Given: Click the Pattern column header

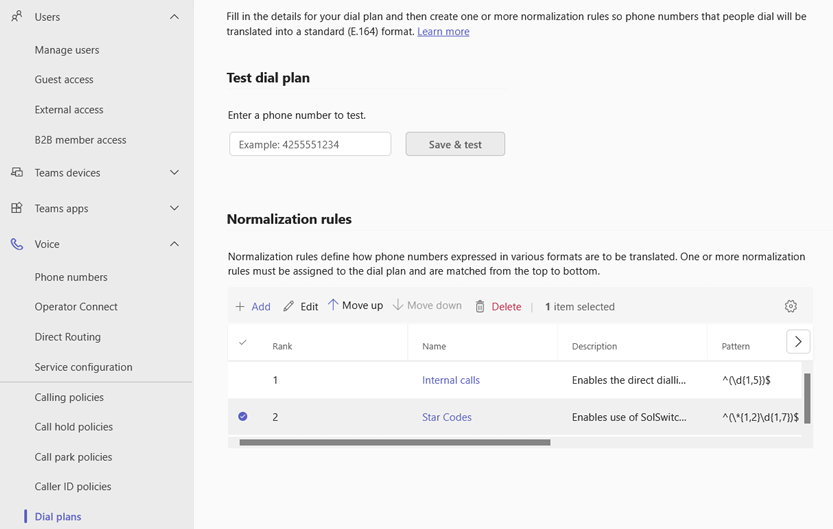Looking at the screenshot, I should (736, 346).
